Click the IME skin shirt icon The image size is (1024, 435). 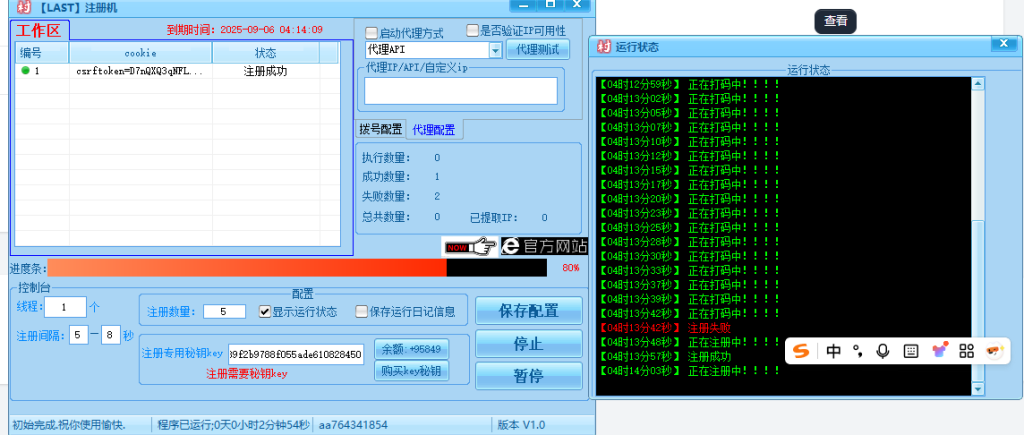pyautogui.click(x=939, y=351)
